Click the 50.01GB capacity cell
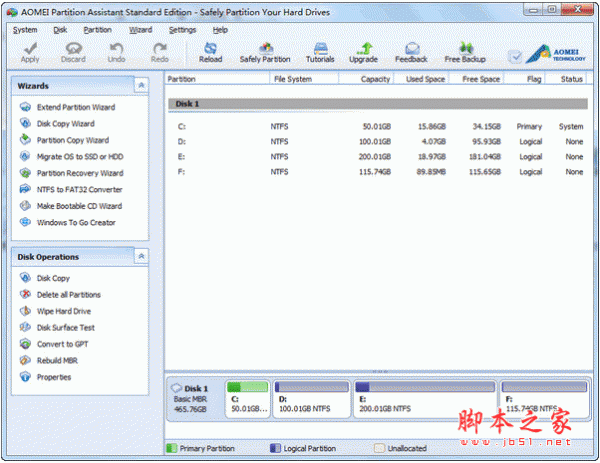 click(x=377, y=127)
